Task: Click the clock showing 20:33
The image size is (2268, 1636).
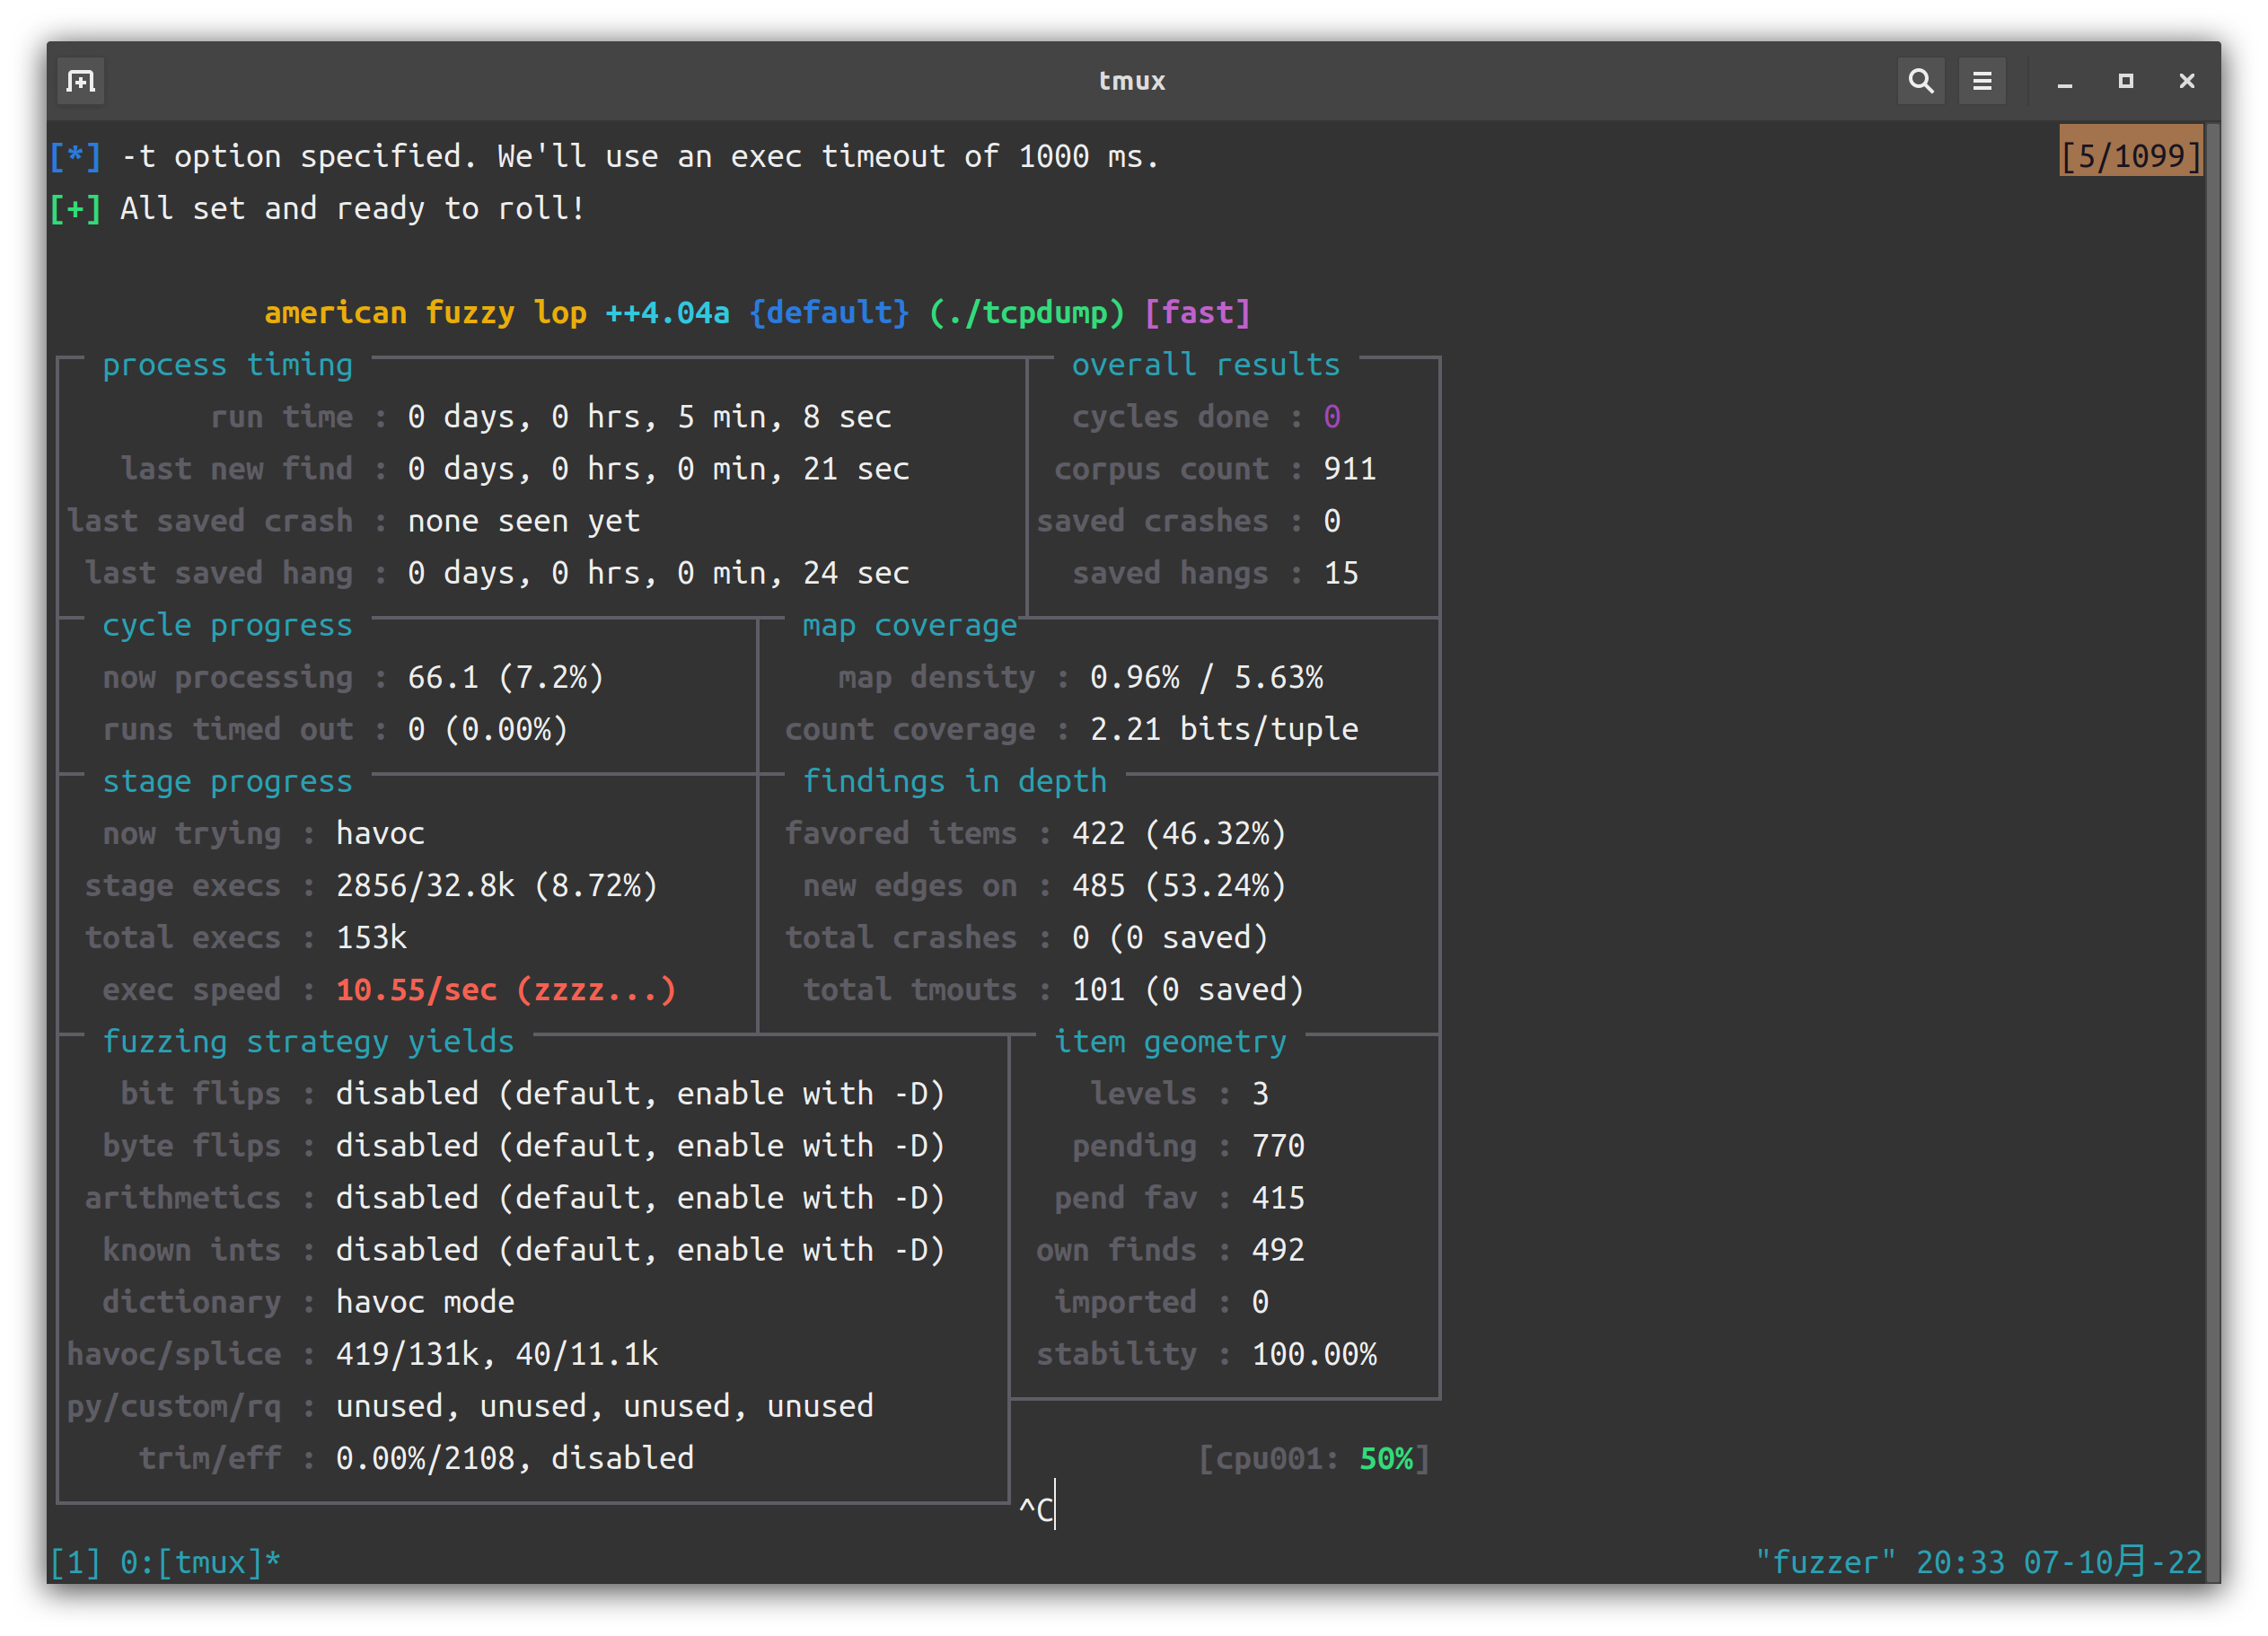Action: click(x=1961, y=1561)
